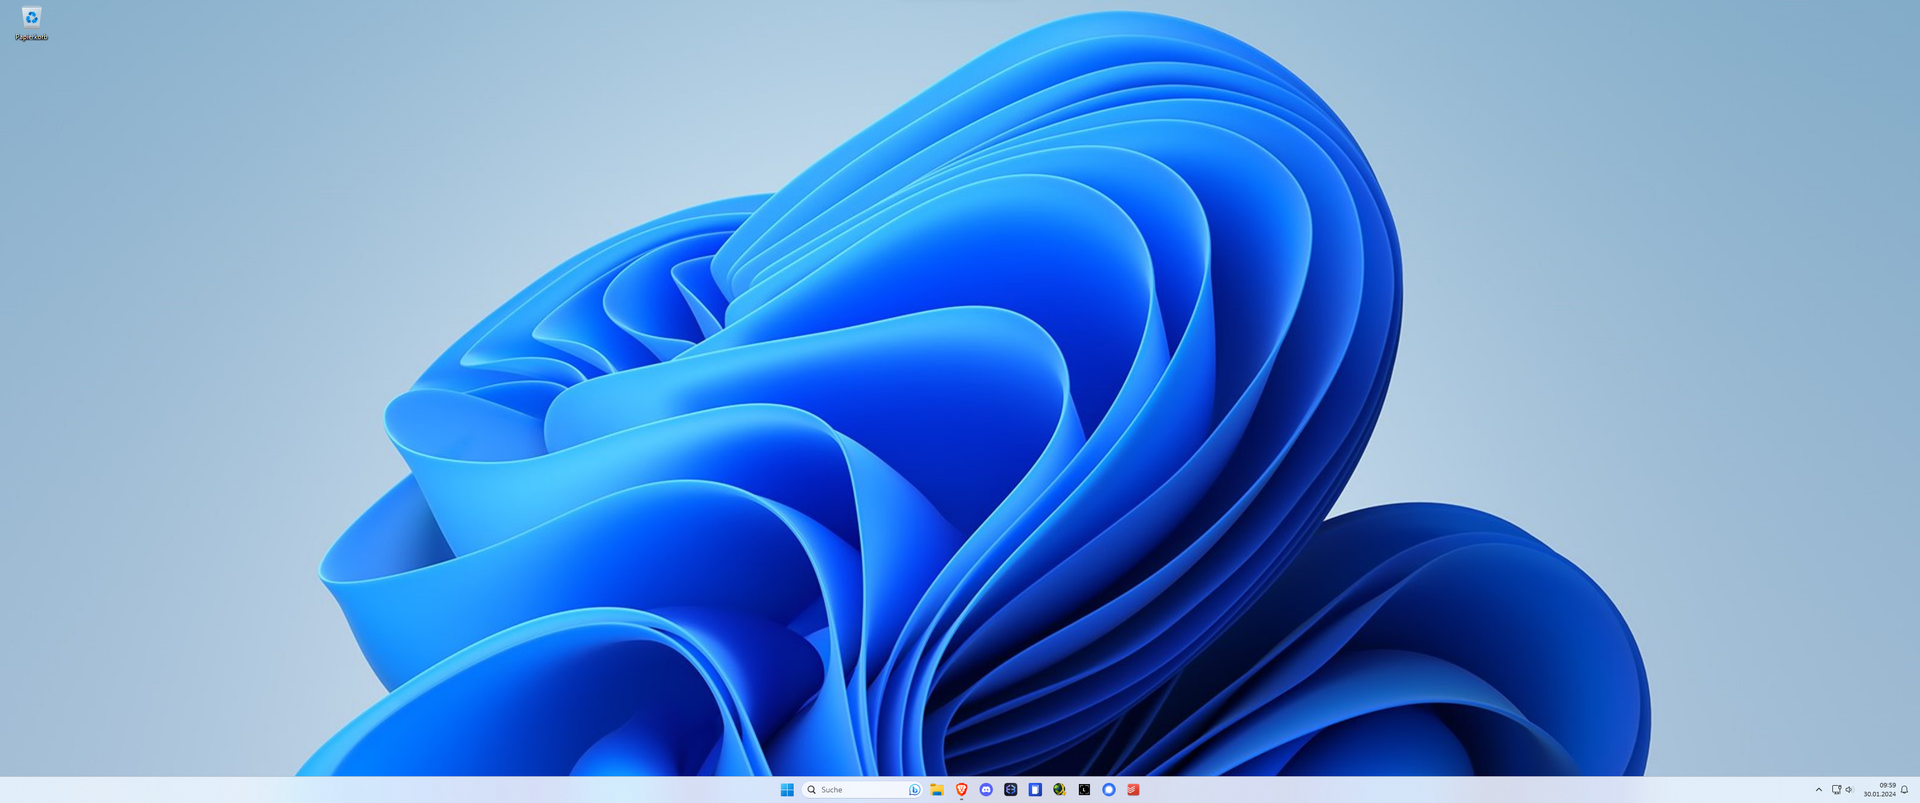Screen dimensions: 1920x803
Task: Launch File Explorer from the taskbar
Action: [x=937, y=790]
